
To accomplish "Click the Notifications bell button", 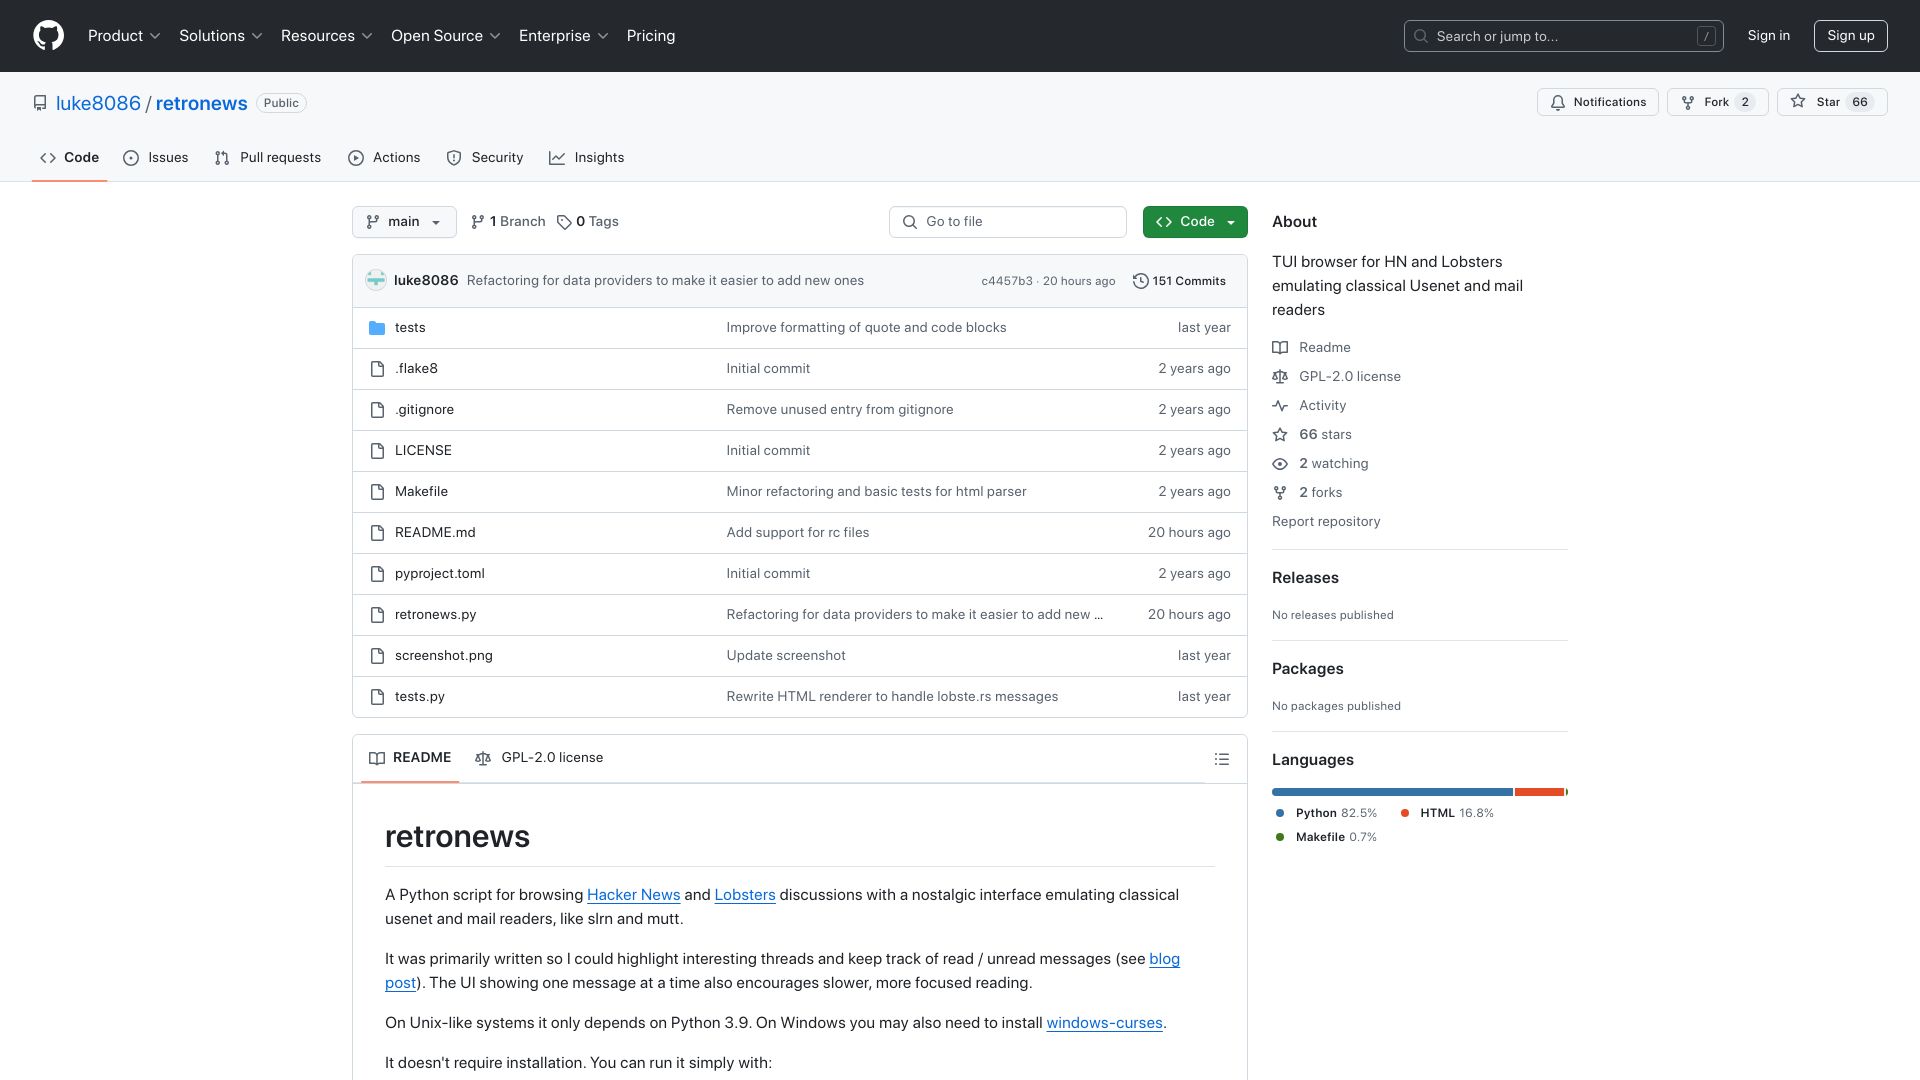I will pos(1597,102).
